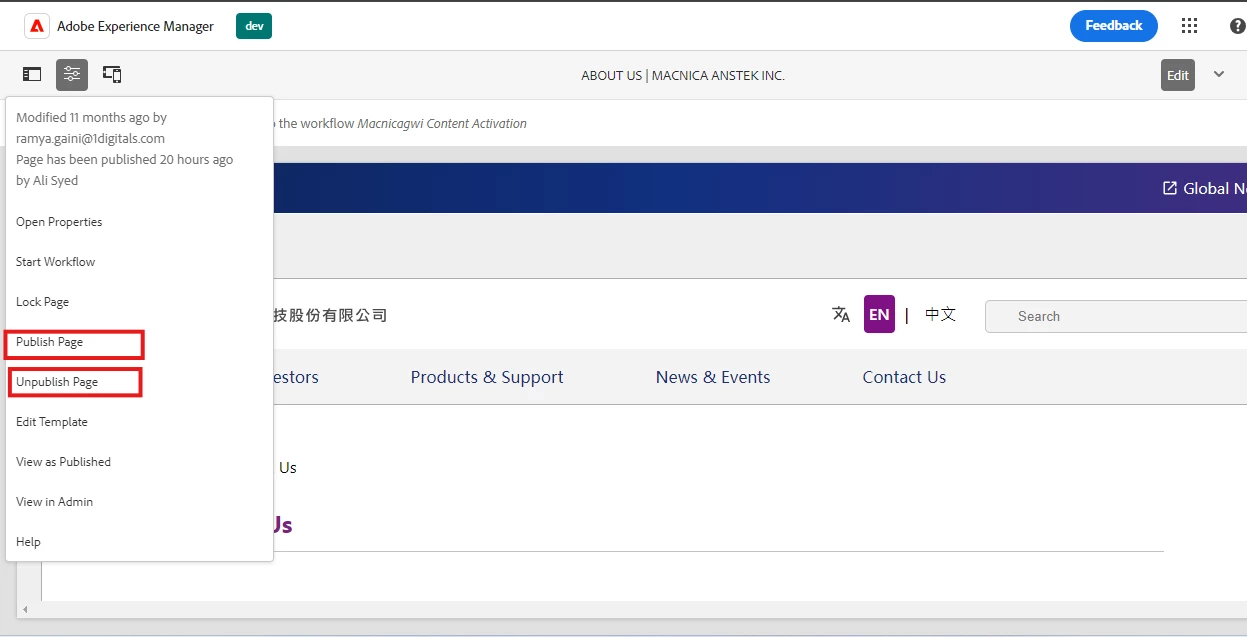Click the Feedback button

point(1114,26)
